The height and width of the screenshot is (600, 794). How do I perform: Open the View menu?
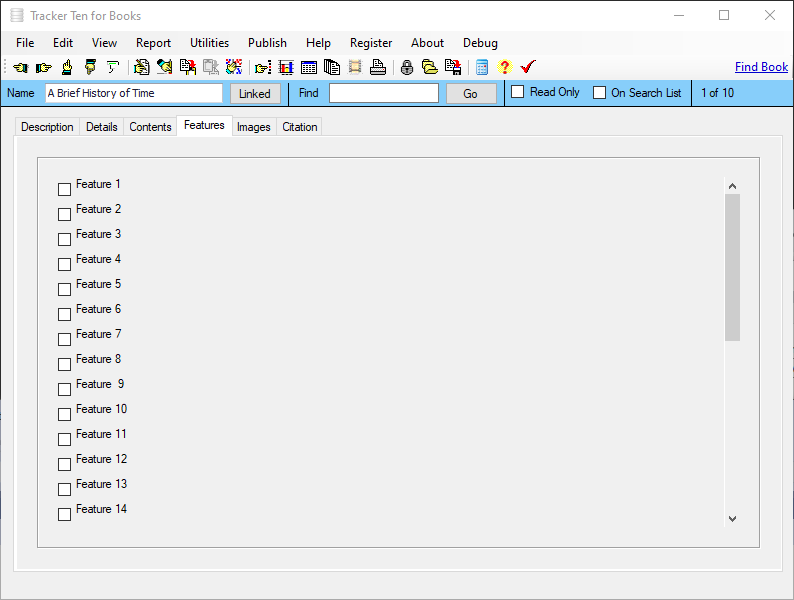104,43
